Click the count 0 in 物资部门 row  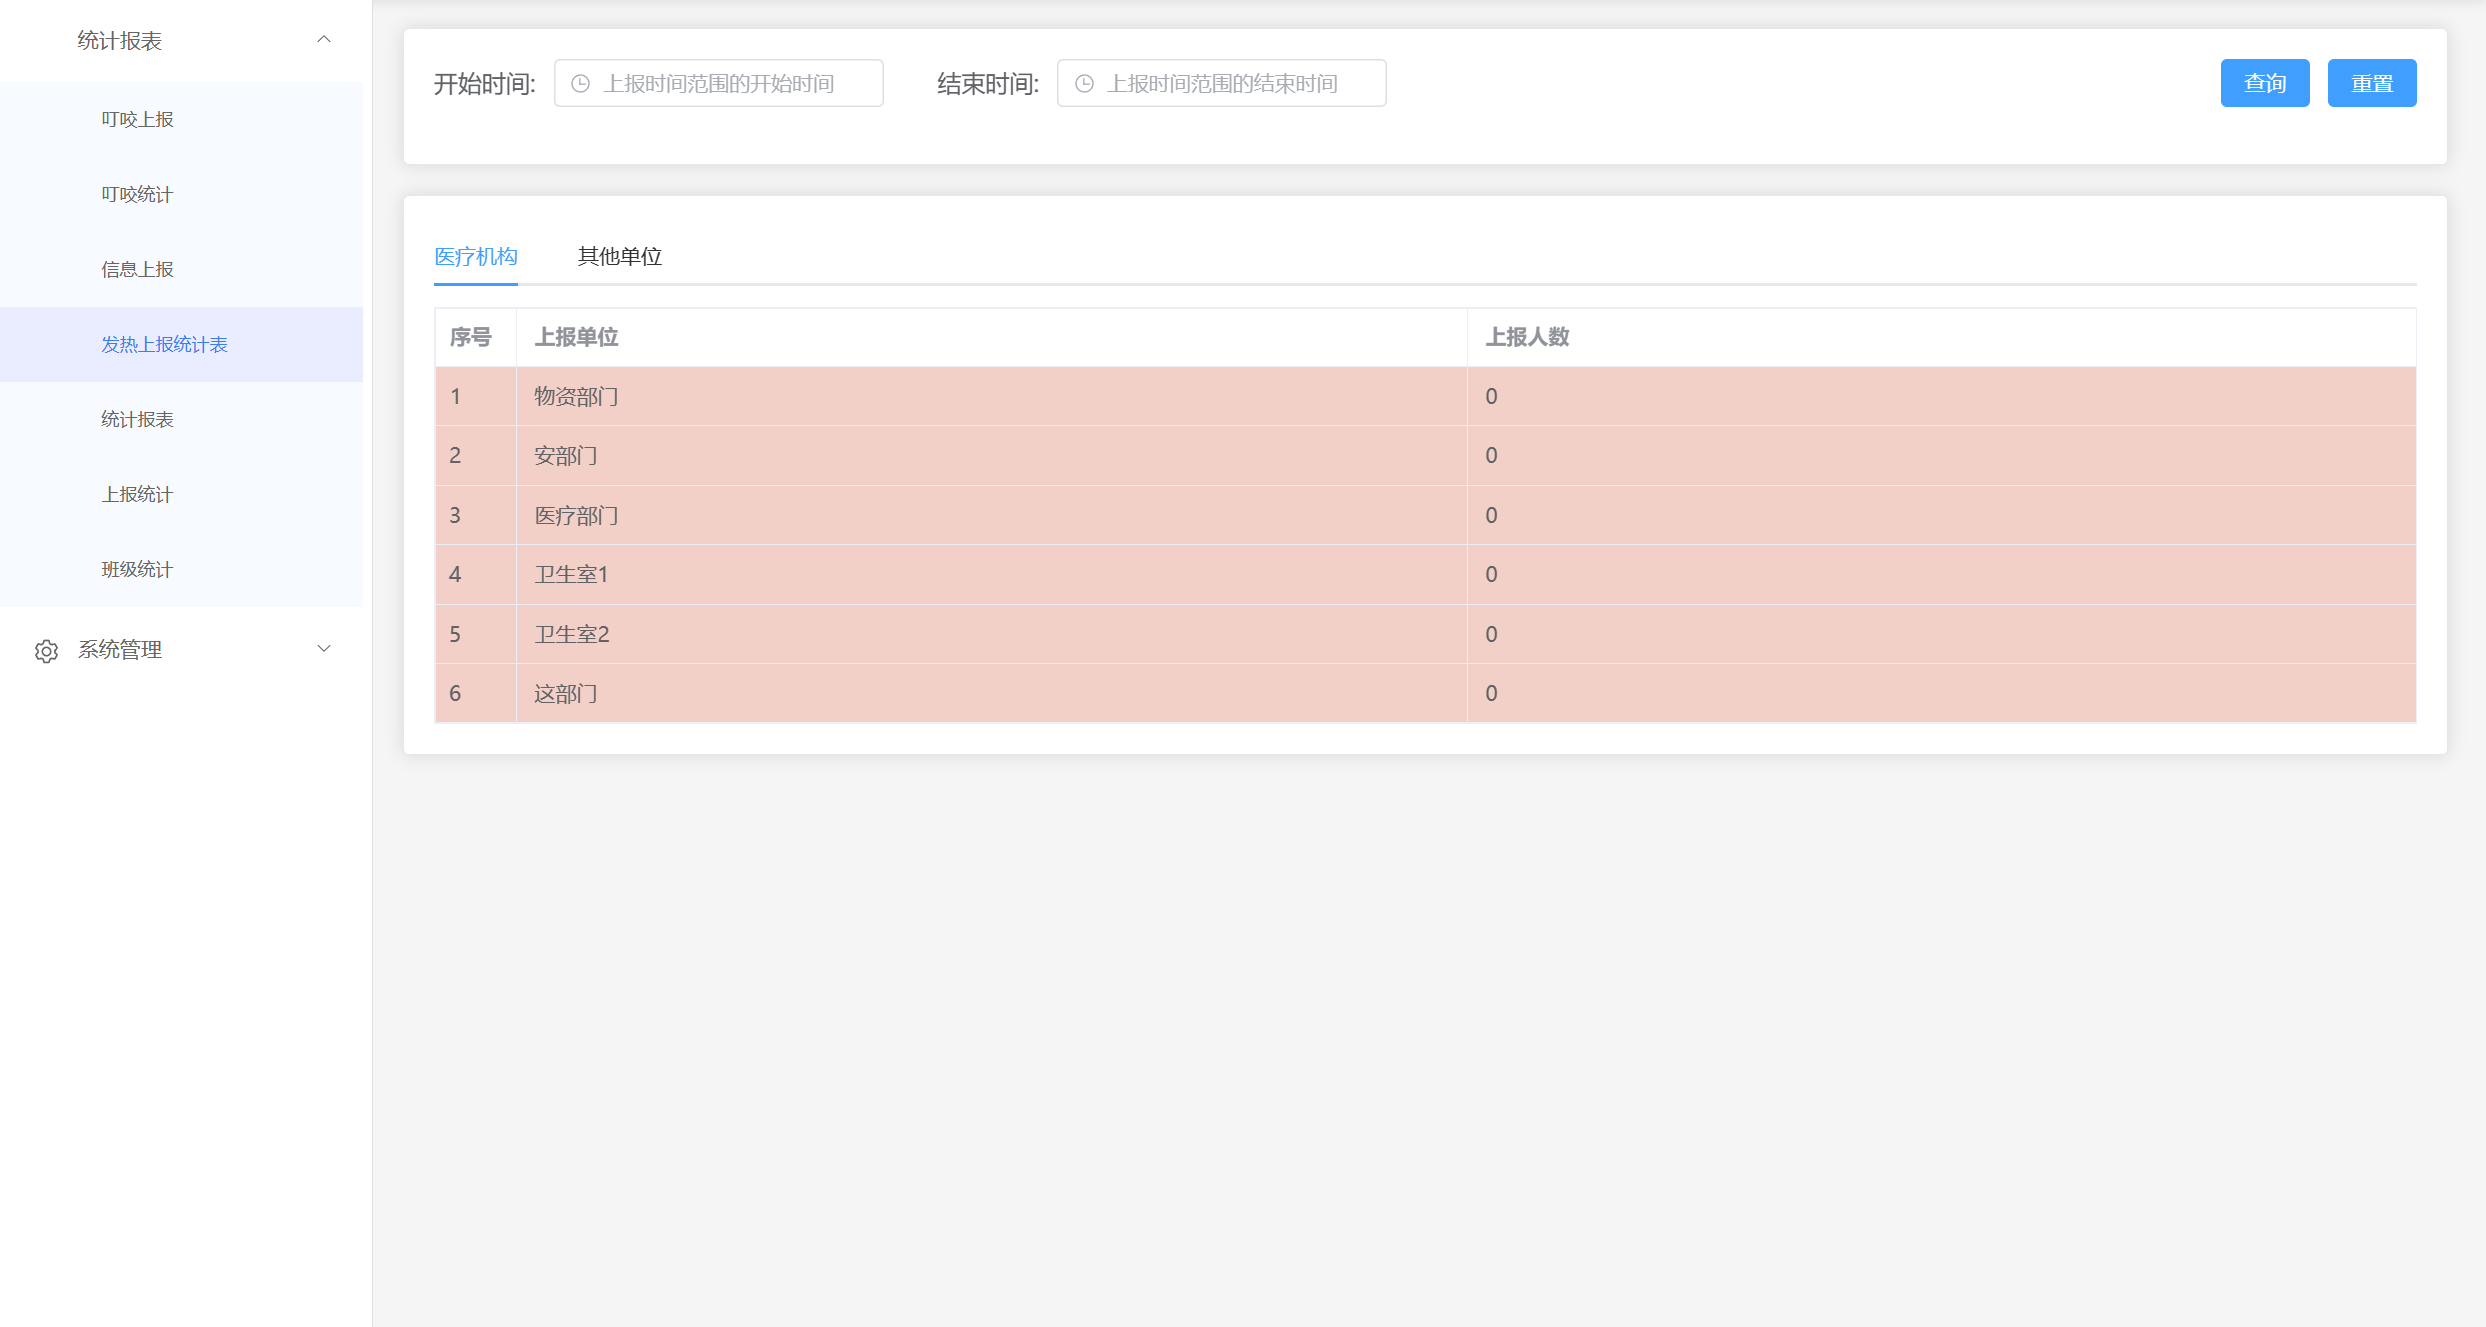pos(1491,397)
